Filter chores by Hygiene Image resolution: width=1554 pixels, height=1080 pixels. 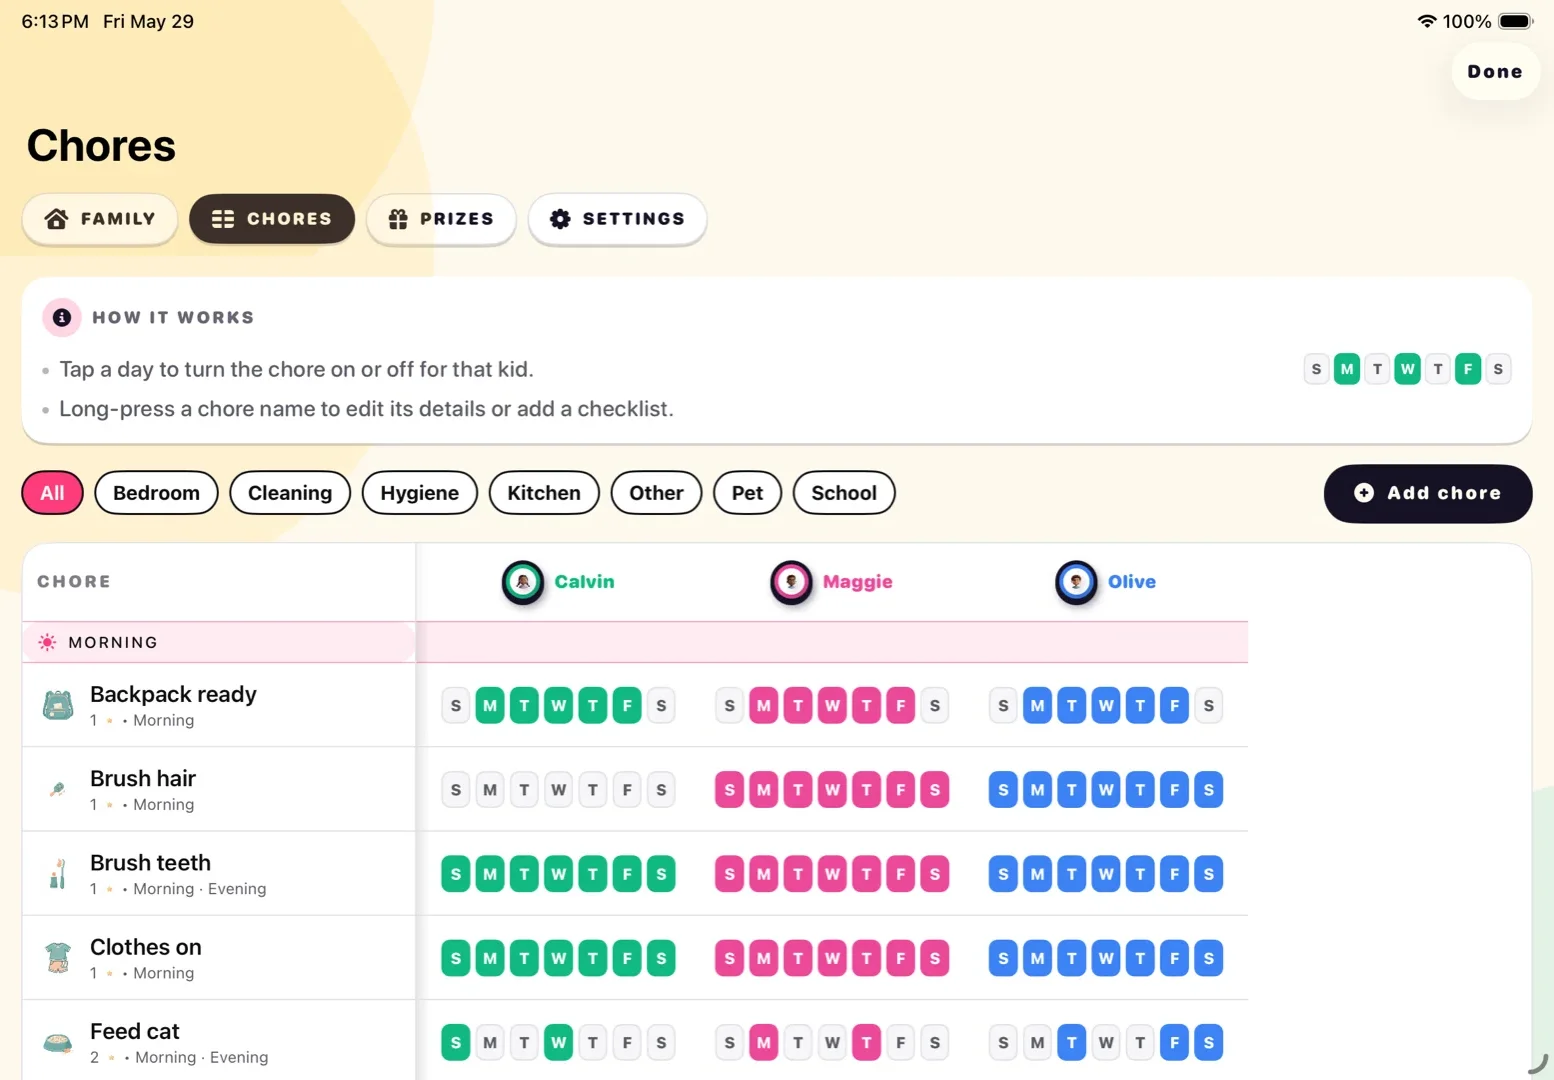[420, 493]
